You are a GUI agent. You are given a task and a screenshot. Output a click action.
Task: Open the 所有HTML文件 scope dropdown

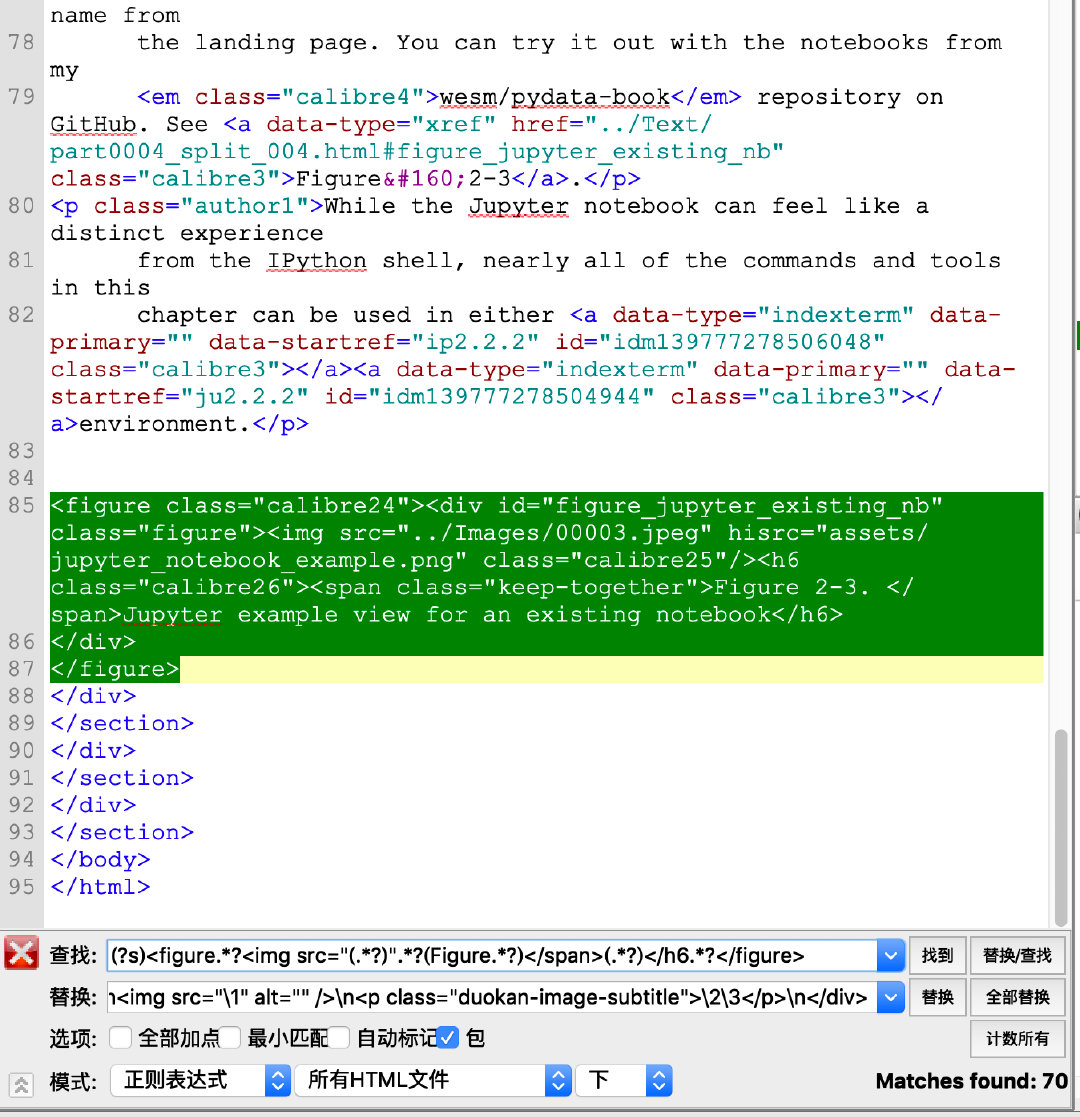click(x=433, y=1081)
